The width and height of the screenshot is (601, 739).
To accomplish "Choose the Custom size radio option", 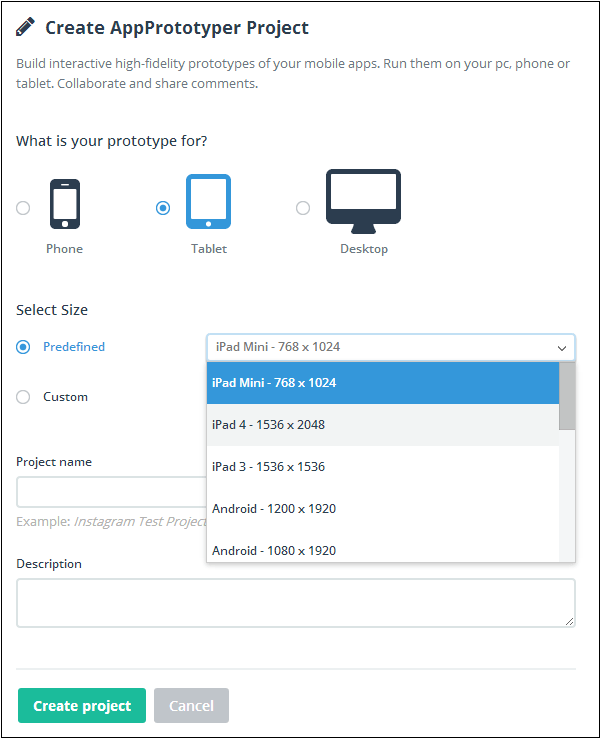I will [23, 397].
